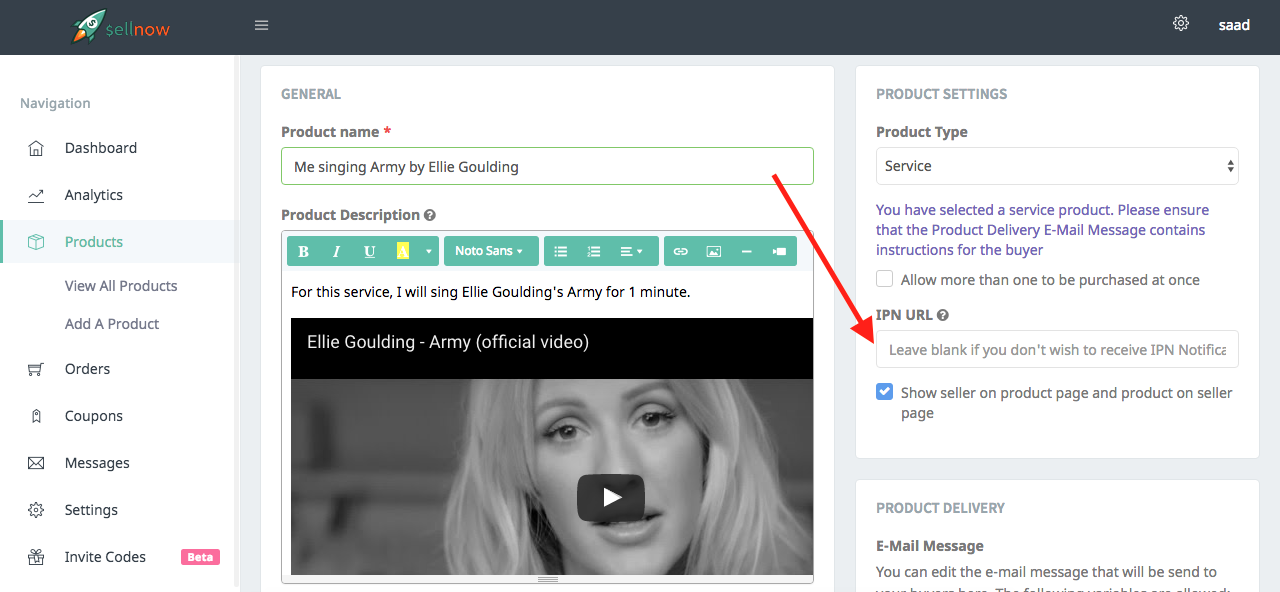Open the paragraph alignment dropdown
Viewport: 1280px width, 592px height.
(634, 251)
